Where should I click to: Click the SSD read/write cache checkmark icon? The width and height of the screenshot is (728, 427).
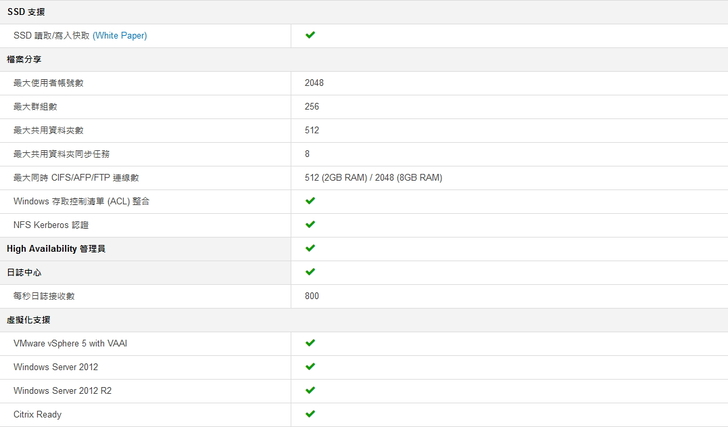pyautogui.click(x=310, y=35)
